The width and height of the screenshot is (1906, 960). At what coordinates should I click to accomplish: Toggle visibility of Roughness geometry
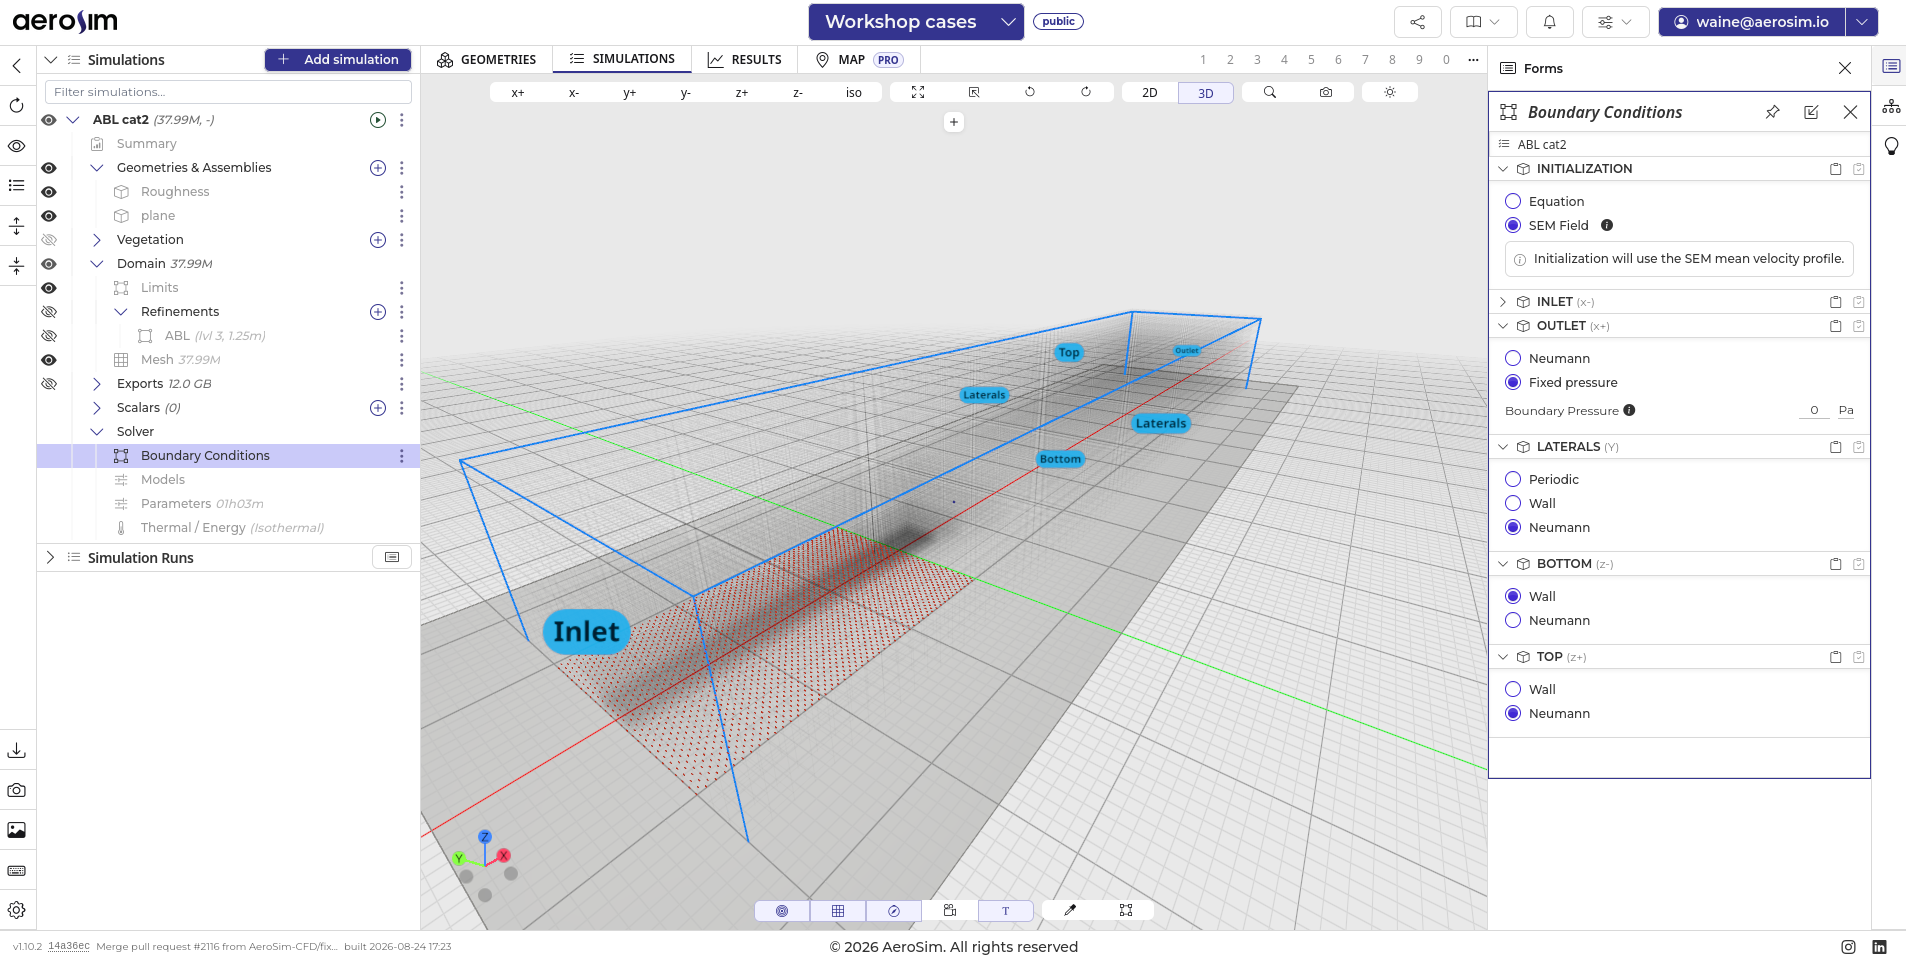click(x=49, y=192)
